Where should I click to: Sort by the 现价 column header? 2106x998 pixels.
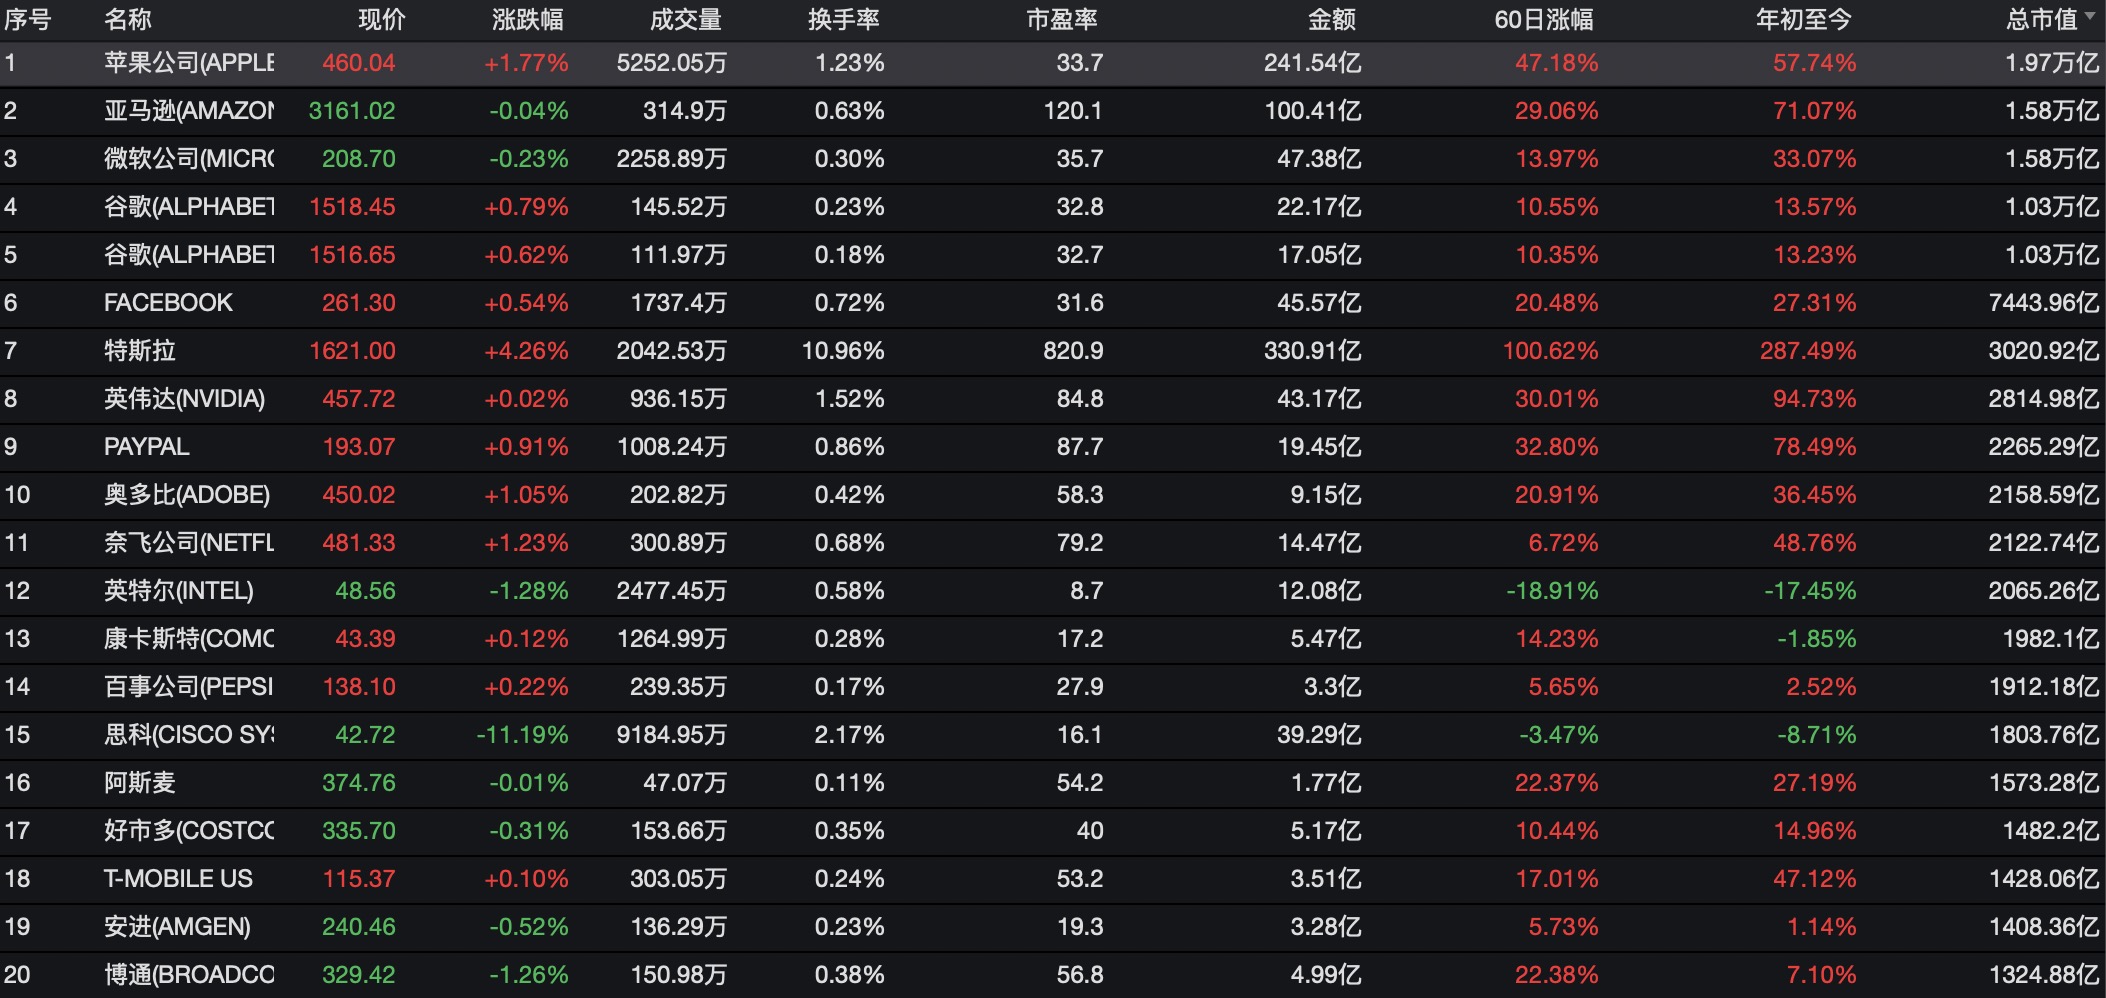(x=382, y=19)
